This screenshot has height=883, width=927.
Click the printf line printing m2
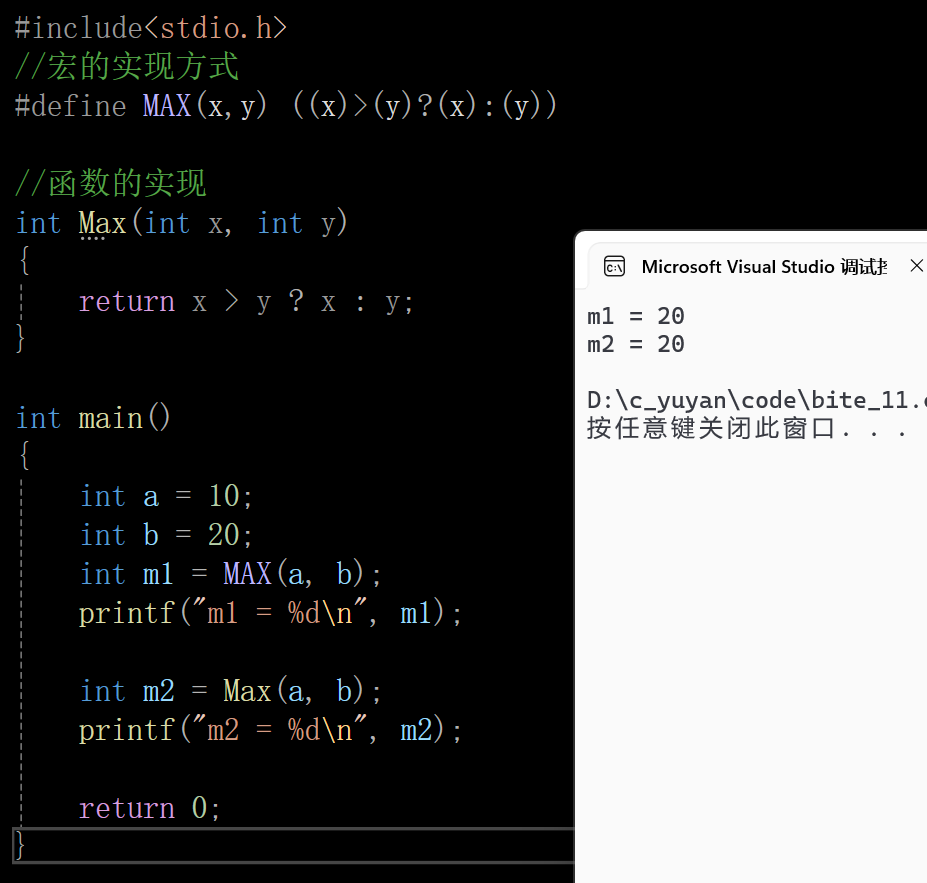pos(270,730)
